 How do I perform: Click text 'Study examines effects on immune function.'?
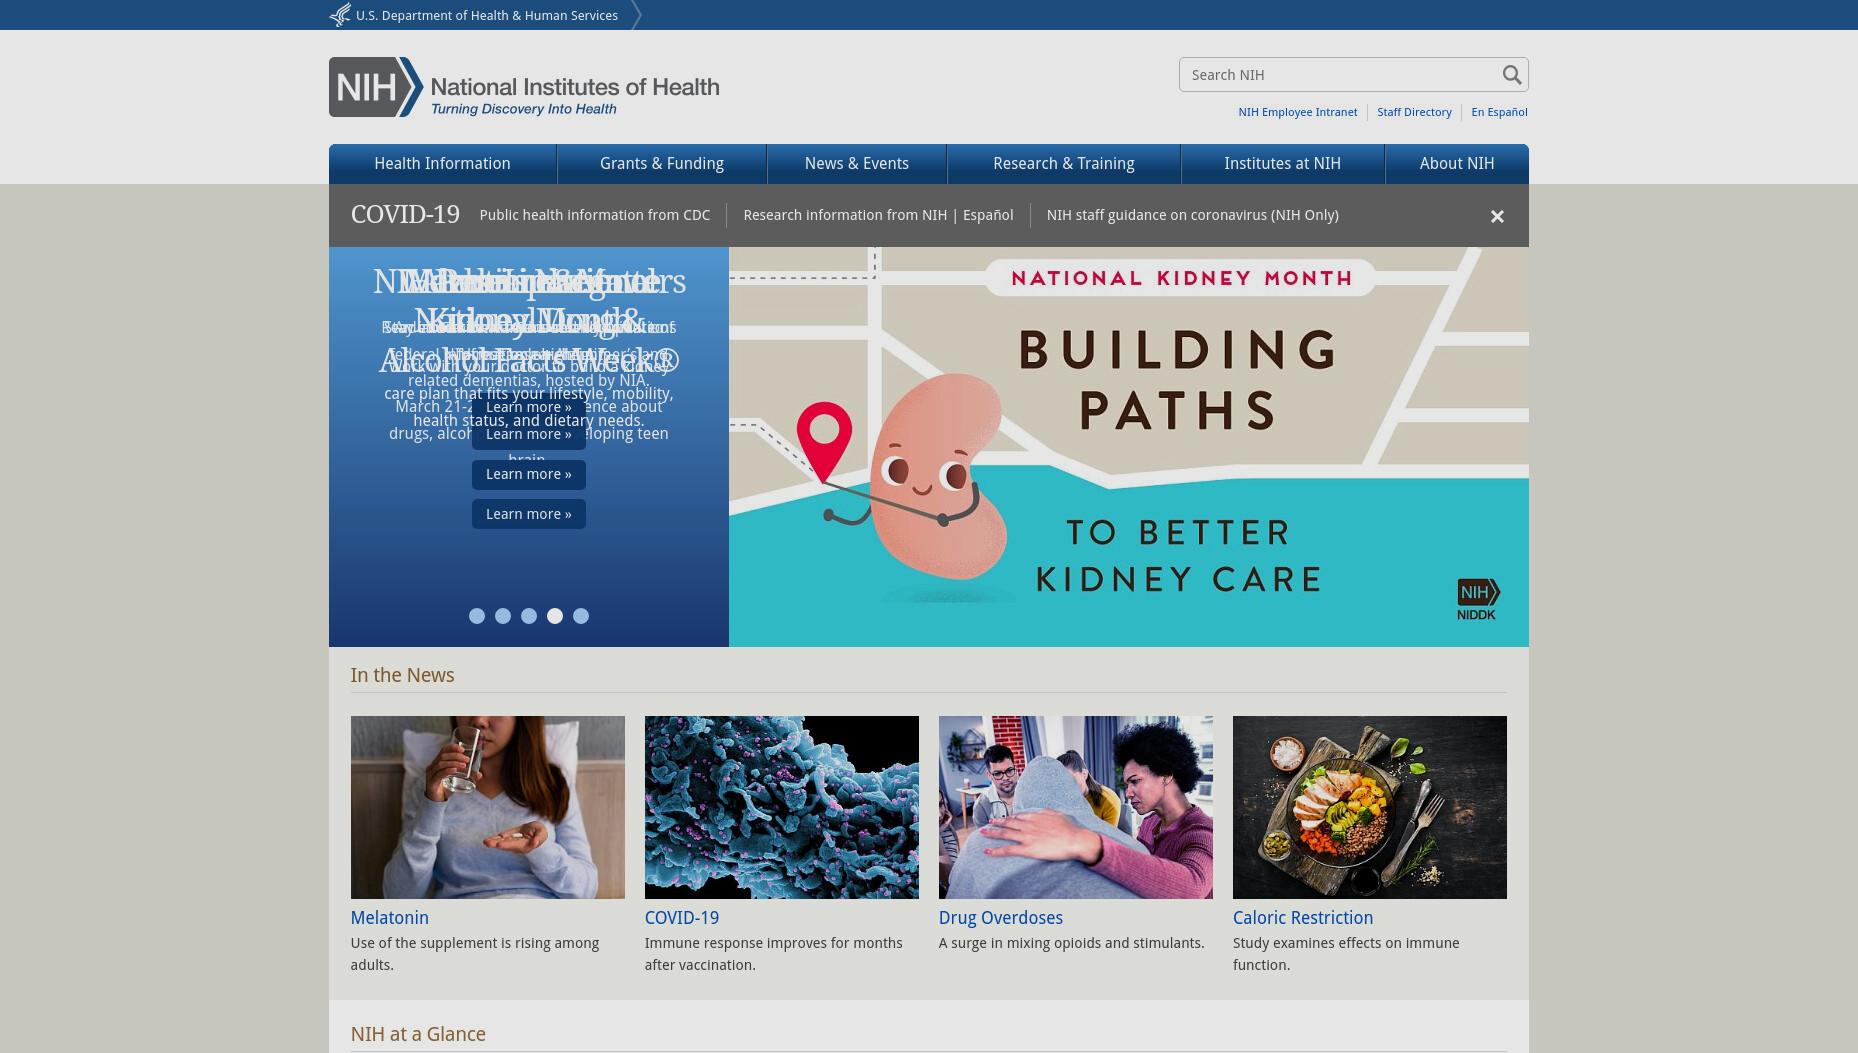pyautogui.click(x=1346, y=955)
